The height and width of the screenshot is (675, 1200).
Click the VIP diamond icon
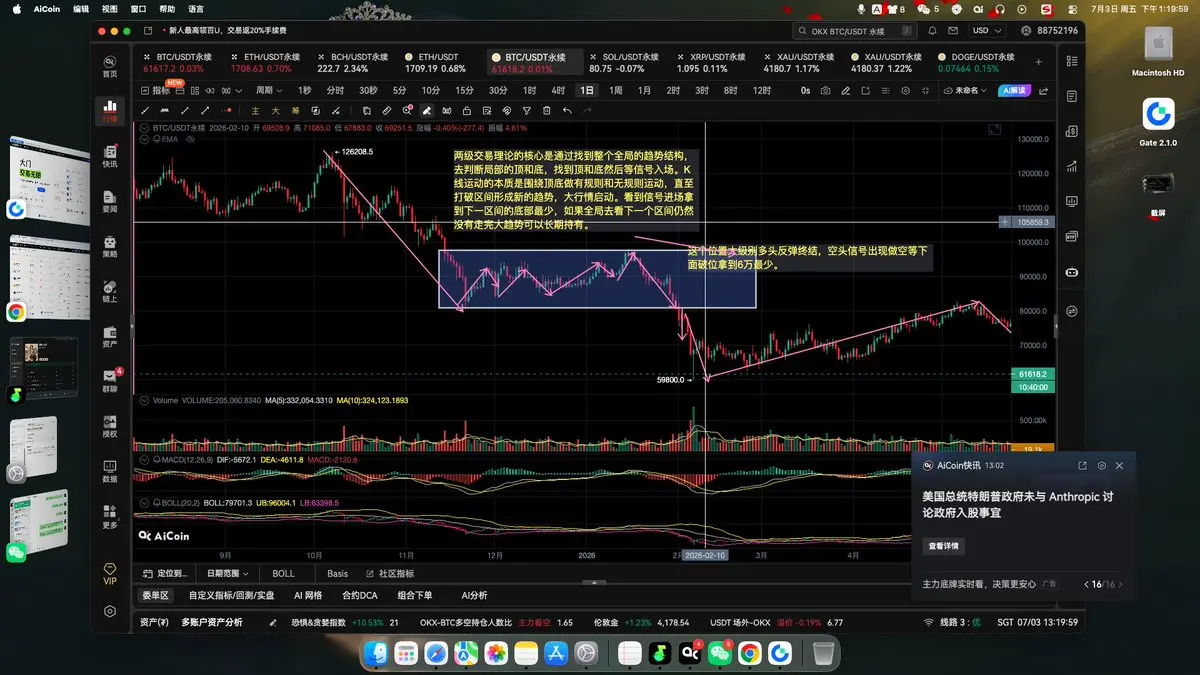110,572
